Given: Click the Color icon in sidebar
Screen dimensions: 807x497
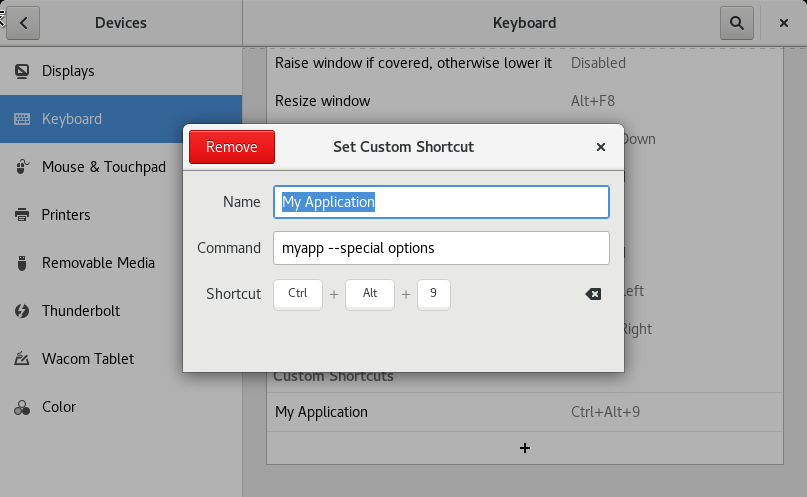Looking at the screenshot, I should 22,407.
